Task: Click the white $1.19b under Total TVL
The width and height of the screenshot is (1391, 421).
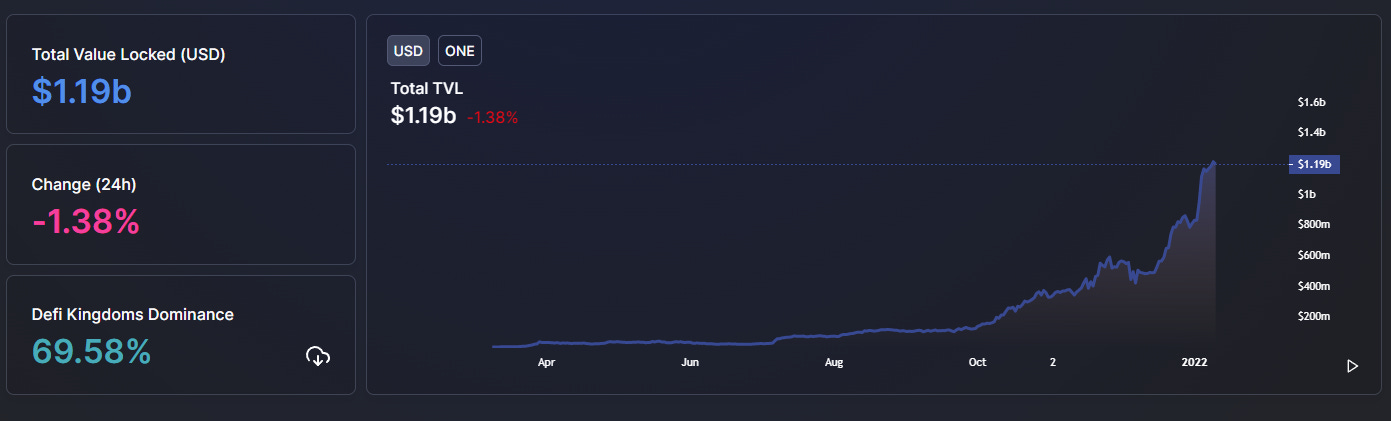Action: (424, 115)
